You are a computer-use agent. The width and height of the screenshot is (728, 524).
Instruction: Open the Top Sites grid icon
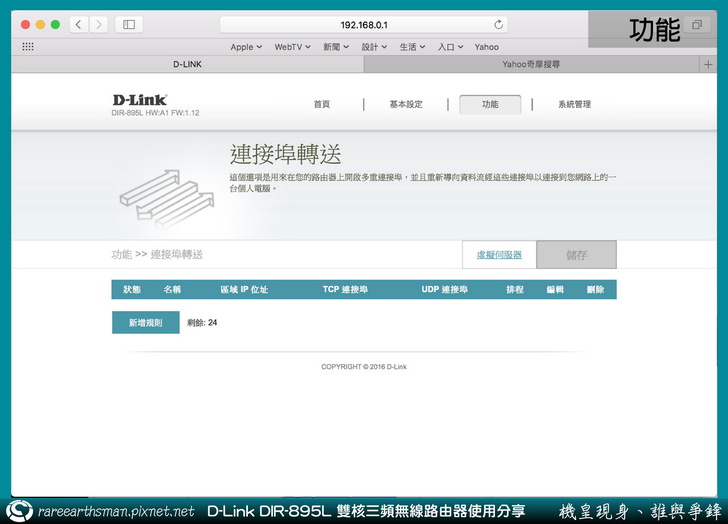coord(28,46)
